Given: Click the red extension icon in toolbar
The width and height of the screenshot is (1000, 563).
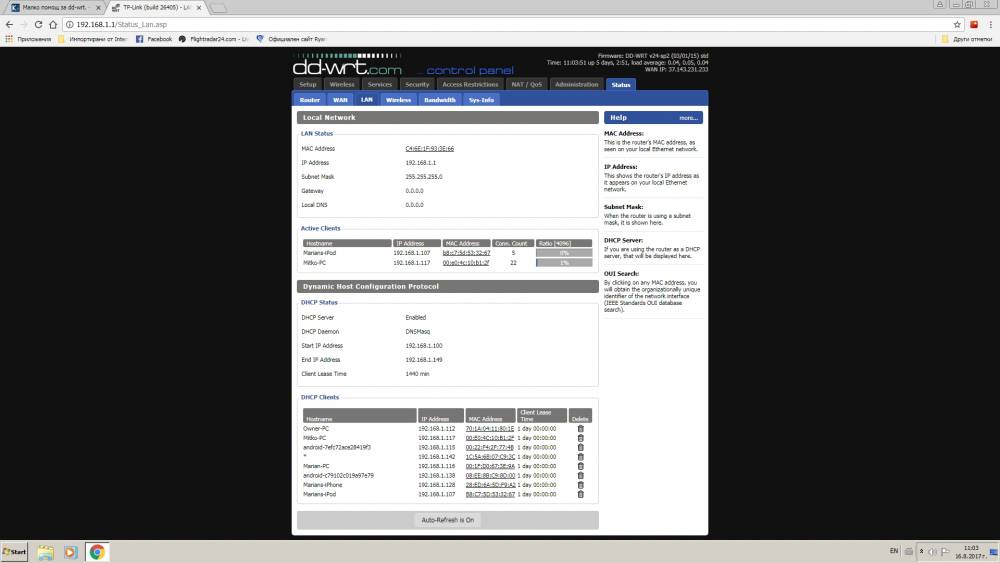Looking at the screenshot, I should coord(974,24).
